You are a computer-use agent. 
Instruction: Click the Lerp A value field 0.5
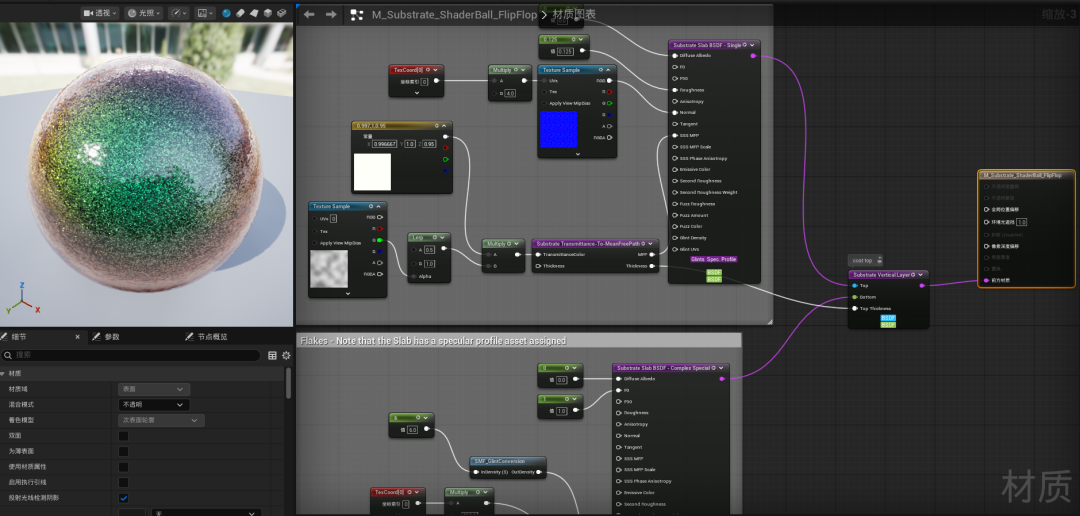pyautogui.click(x=429, y=249)
